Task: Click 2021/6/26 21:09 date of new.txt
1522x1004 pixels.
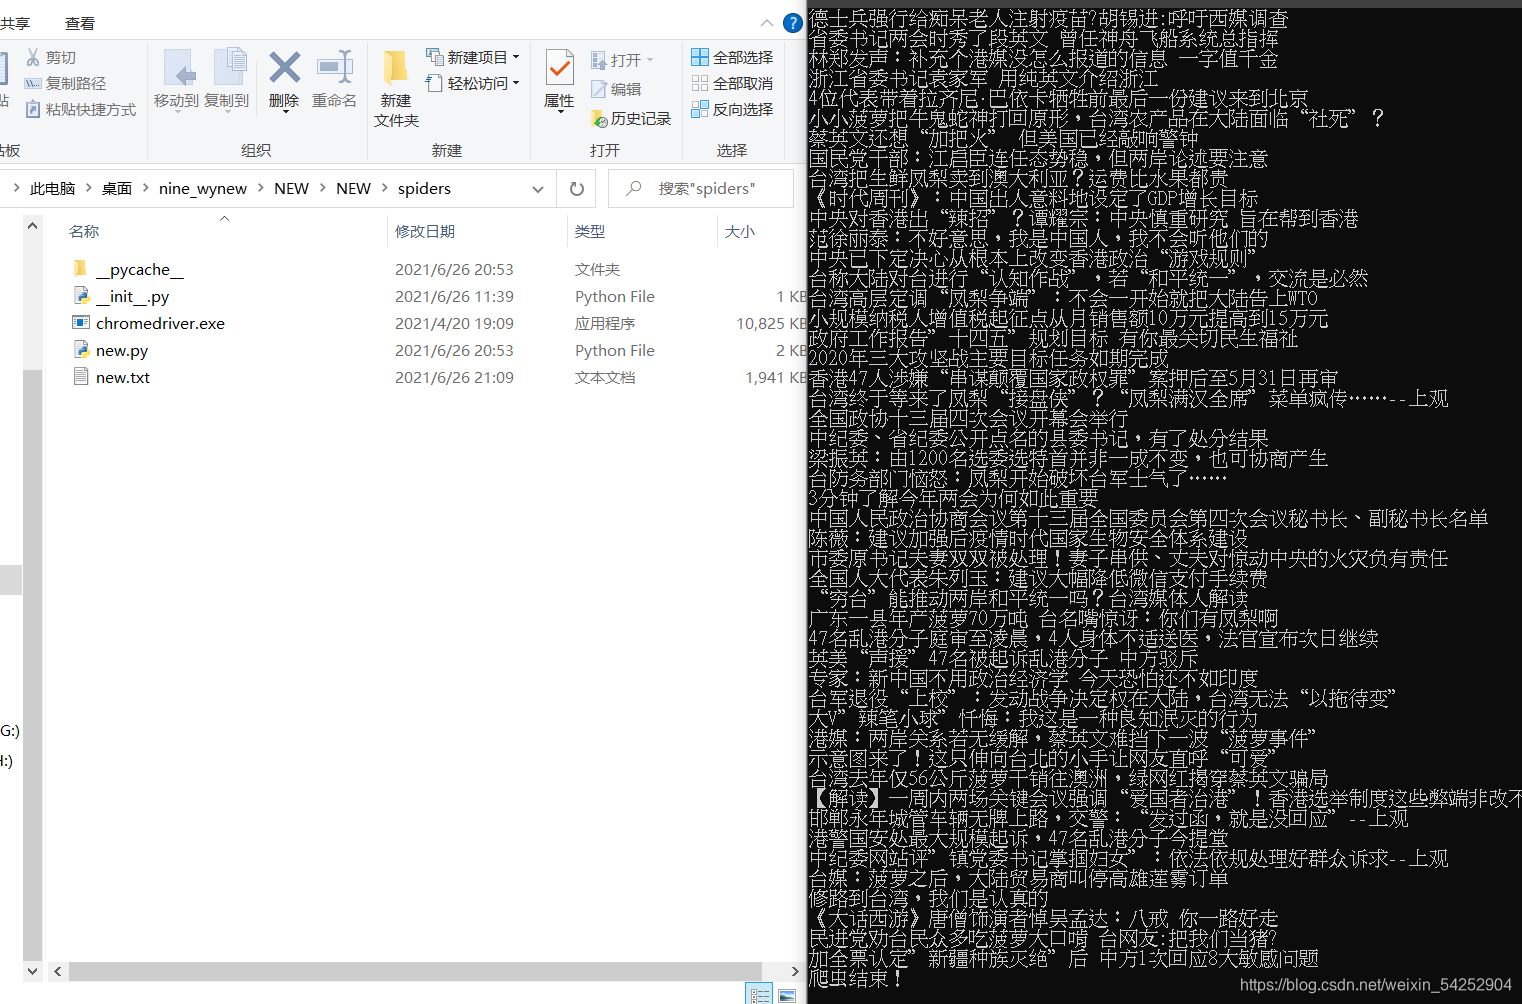Action: [454, 377]
